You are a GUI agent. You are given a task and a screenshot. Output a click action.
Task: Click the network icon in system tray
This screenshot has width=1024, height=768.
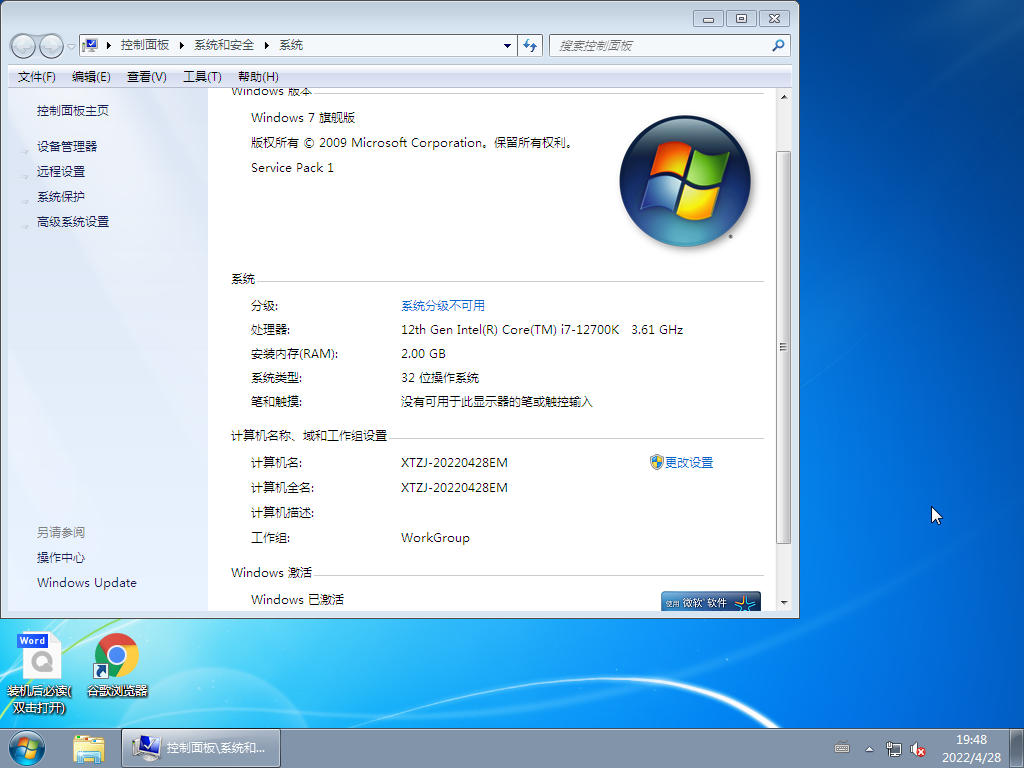(894, 747)
